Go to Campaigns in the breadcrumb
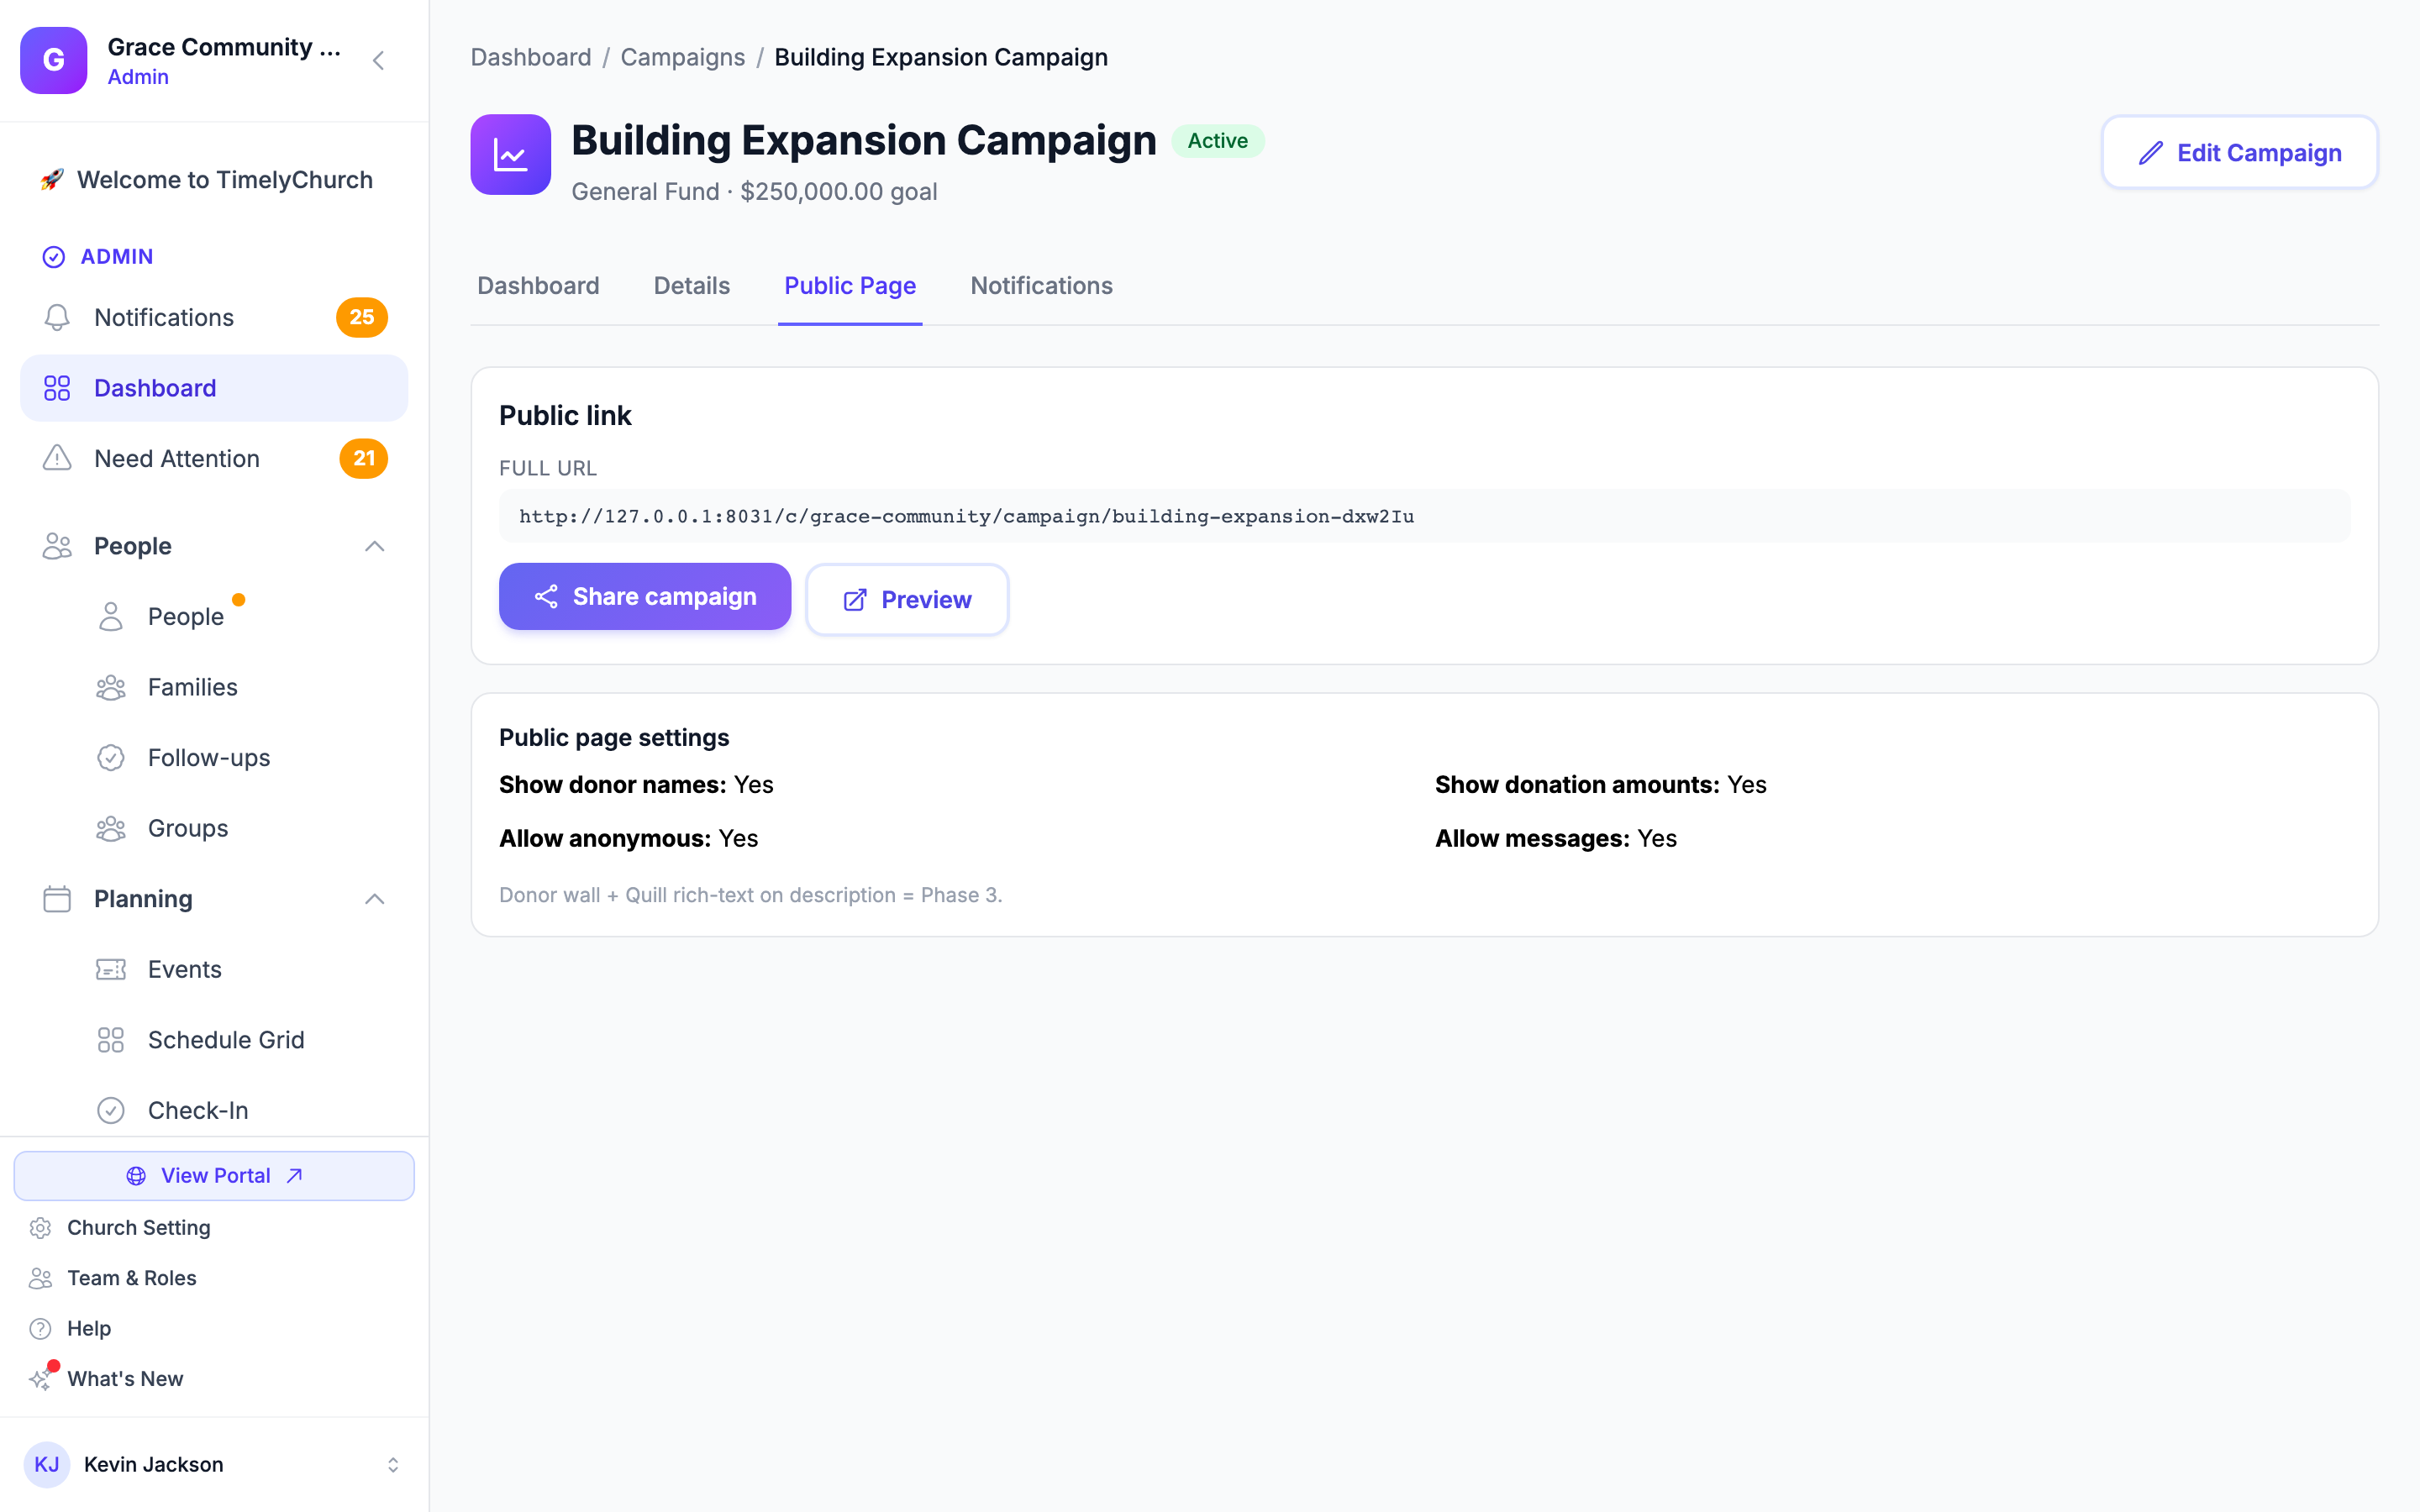Screen dimensions: 2420x1512 tap(683, 57)
